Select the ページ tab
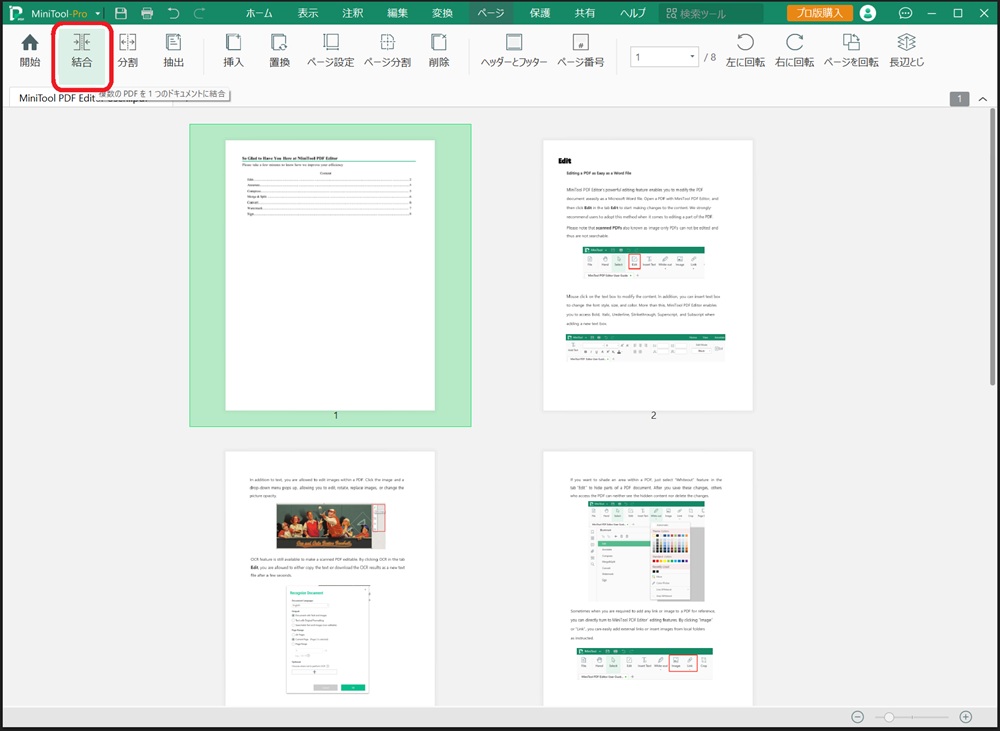 pyautogui.click(x=490, y=13)
